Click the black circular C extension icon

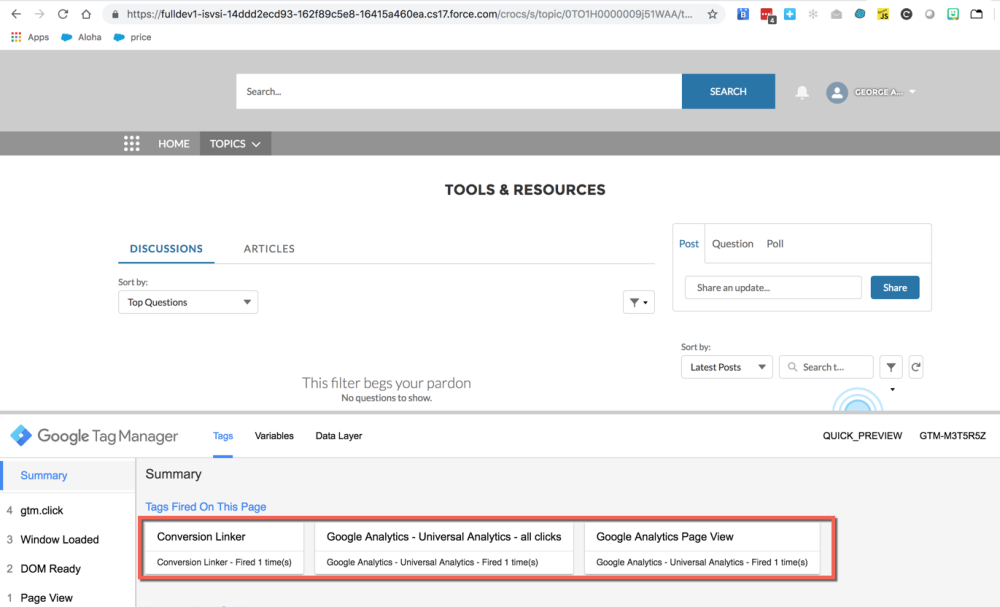906,14
